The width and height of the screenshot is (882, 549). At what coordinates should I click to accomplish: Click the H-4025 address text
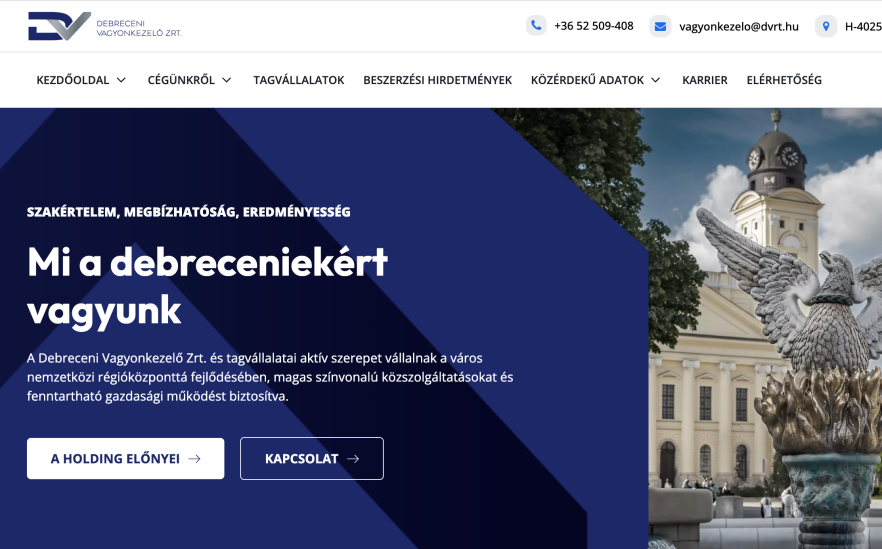pyautogui.click(x=863, y=26)
